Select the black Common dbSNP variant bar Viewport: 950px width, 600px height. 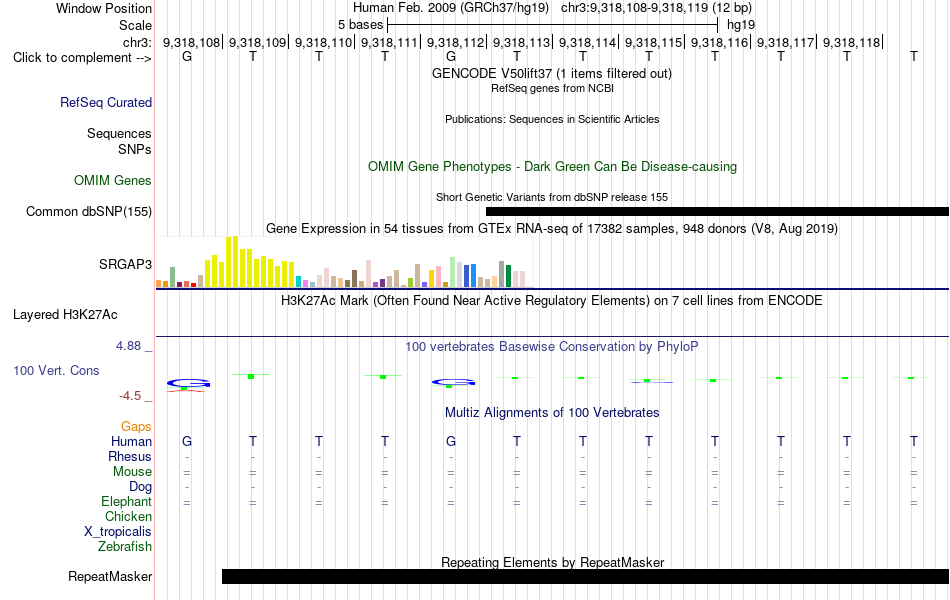point(717,212)
